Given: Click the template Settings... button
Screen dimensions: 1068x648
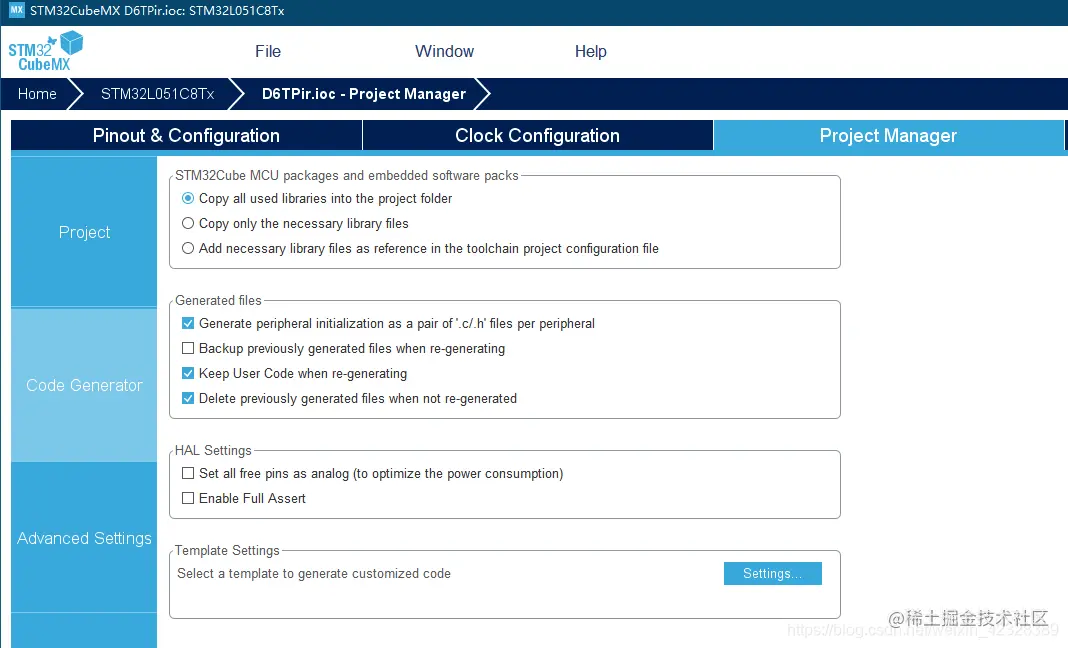Looking at the screenshot, I should pyautogui.click(x=772, y=574).
